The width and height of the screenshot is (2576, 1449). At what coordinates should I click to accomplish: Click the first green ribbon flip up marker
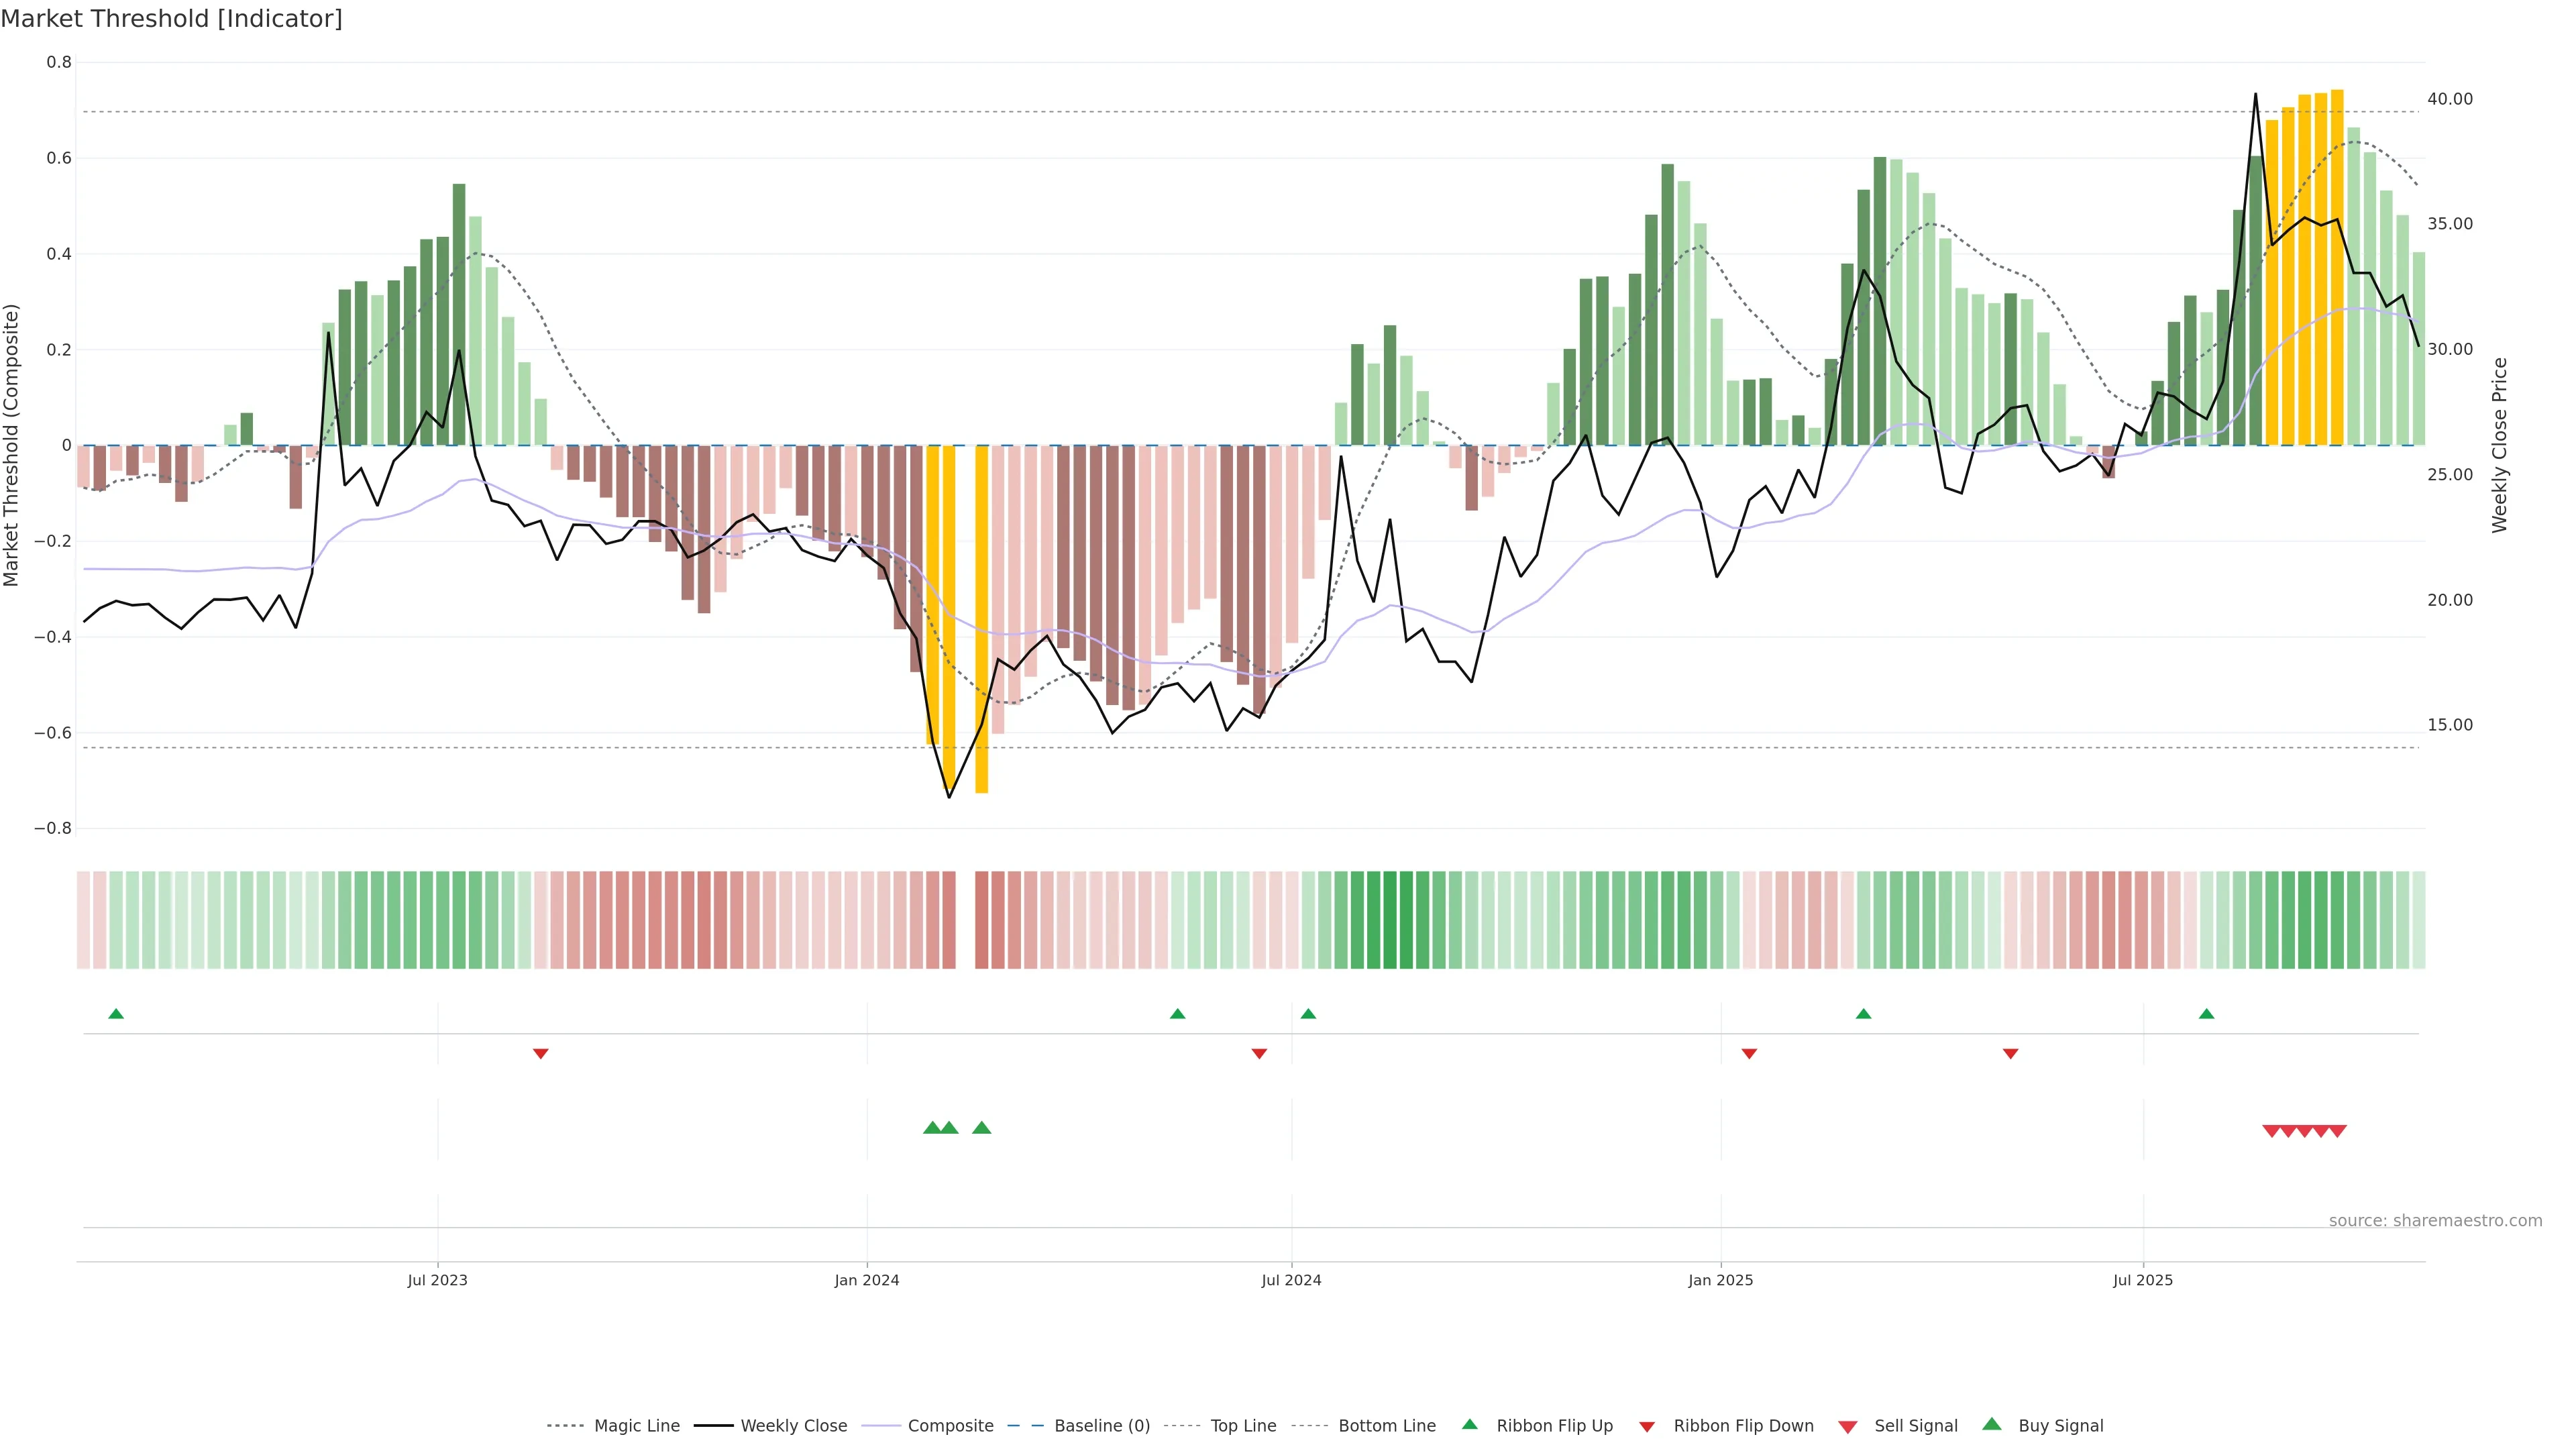point(116,1014)
